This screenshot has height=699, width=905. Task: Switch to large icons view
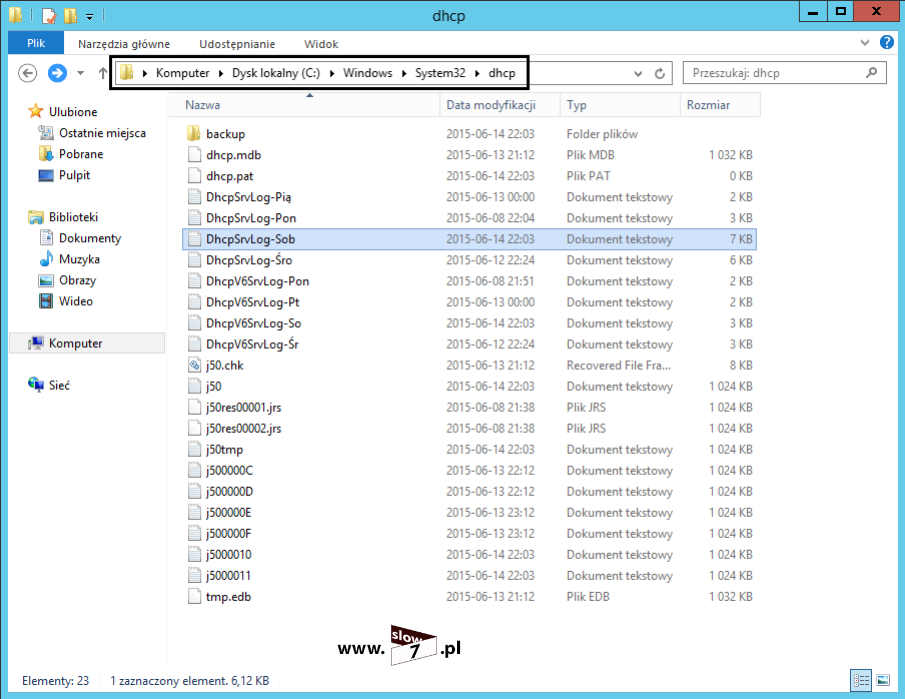click(x=882, y=681)
